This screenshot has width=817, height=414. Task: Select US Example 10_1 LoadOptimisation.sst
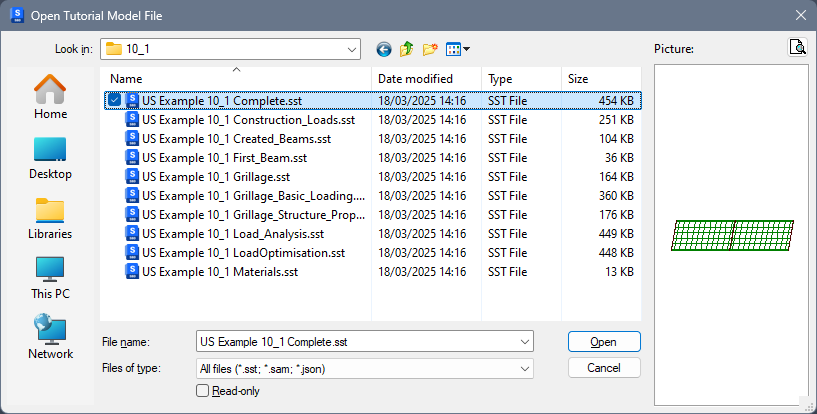click(243, 253)
